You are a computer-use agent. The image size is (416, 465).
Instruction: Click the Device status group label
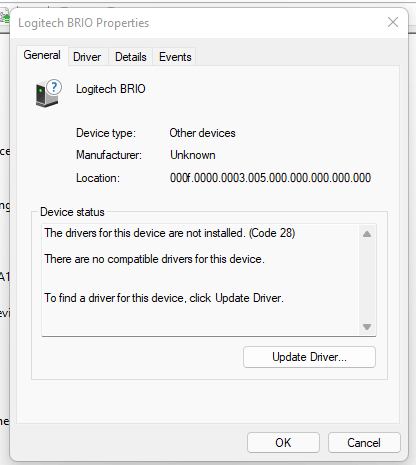(x=72, y=212)
